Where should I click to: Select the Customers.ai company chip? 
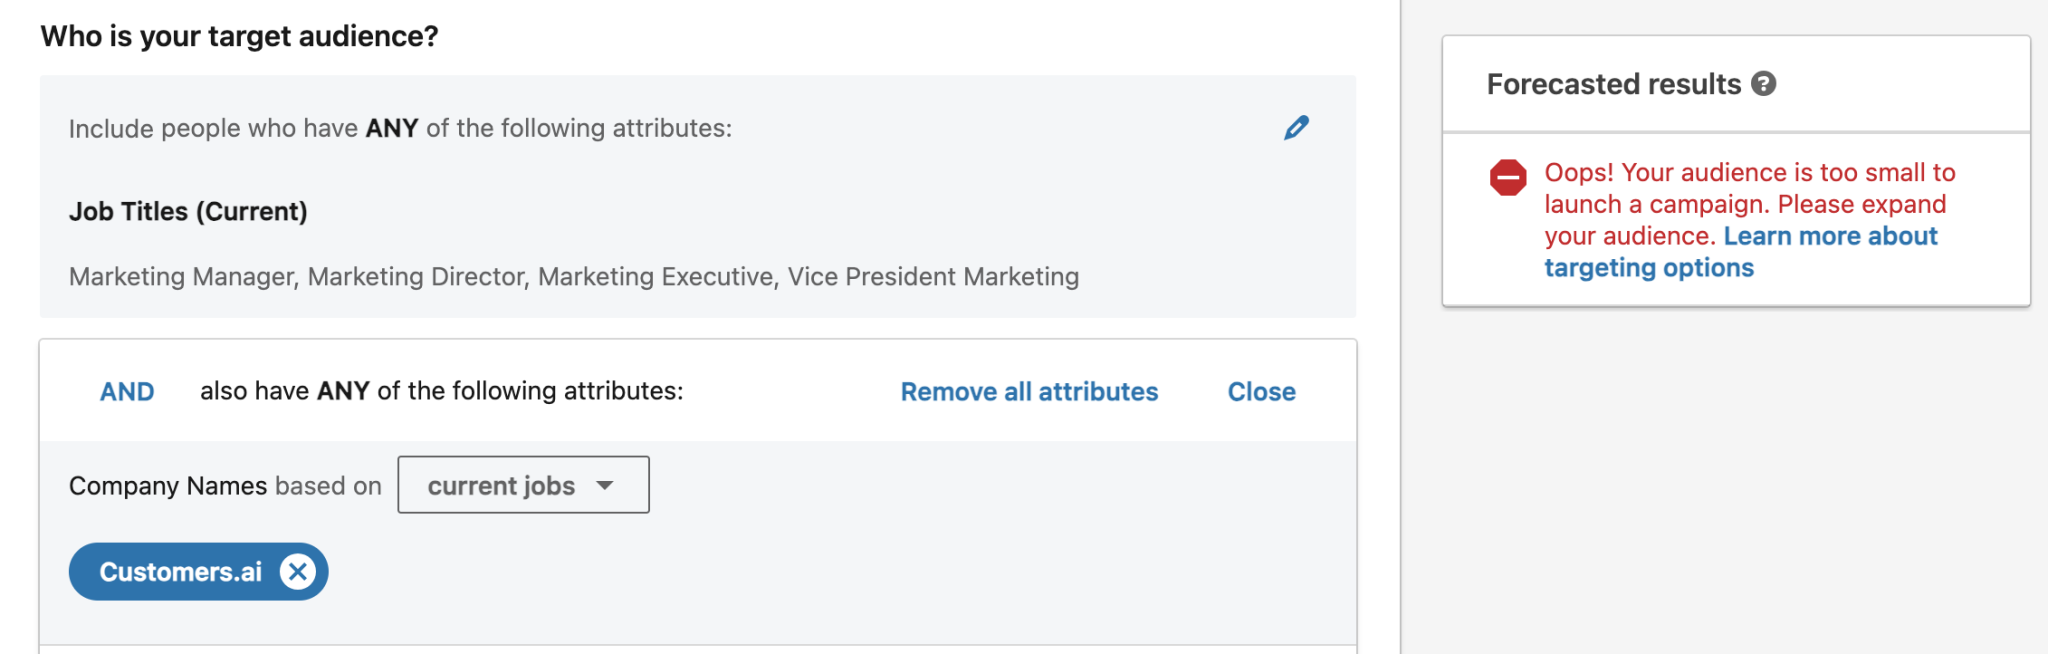(x=180, y=572)
